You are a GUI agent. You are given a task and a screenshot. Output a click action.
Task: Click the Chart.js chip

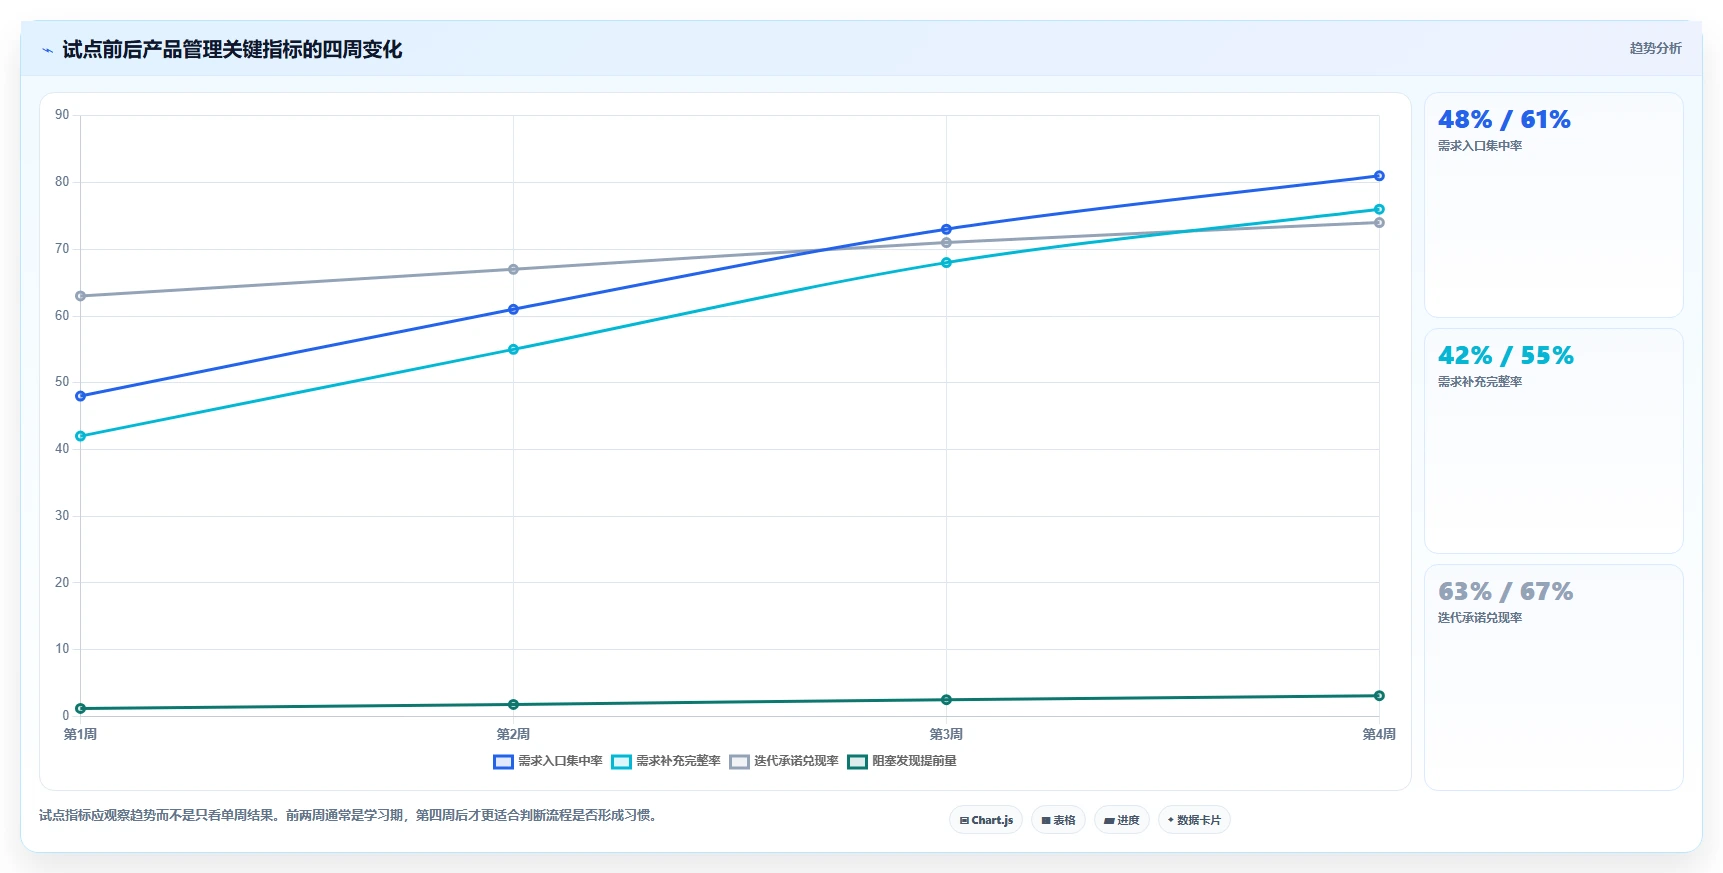tap(986, 820)
